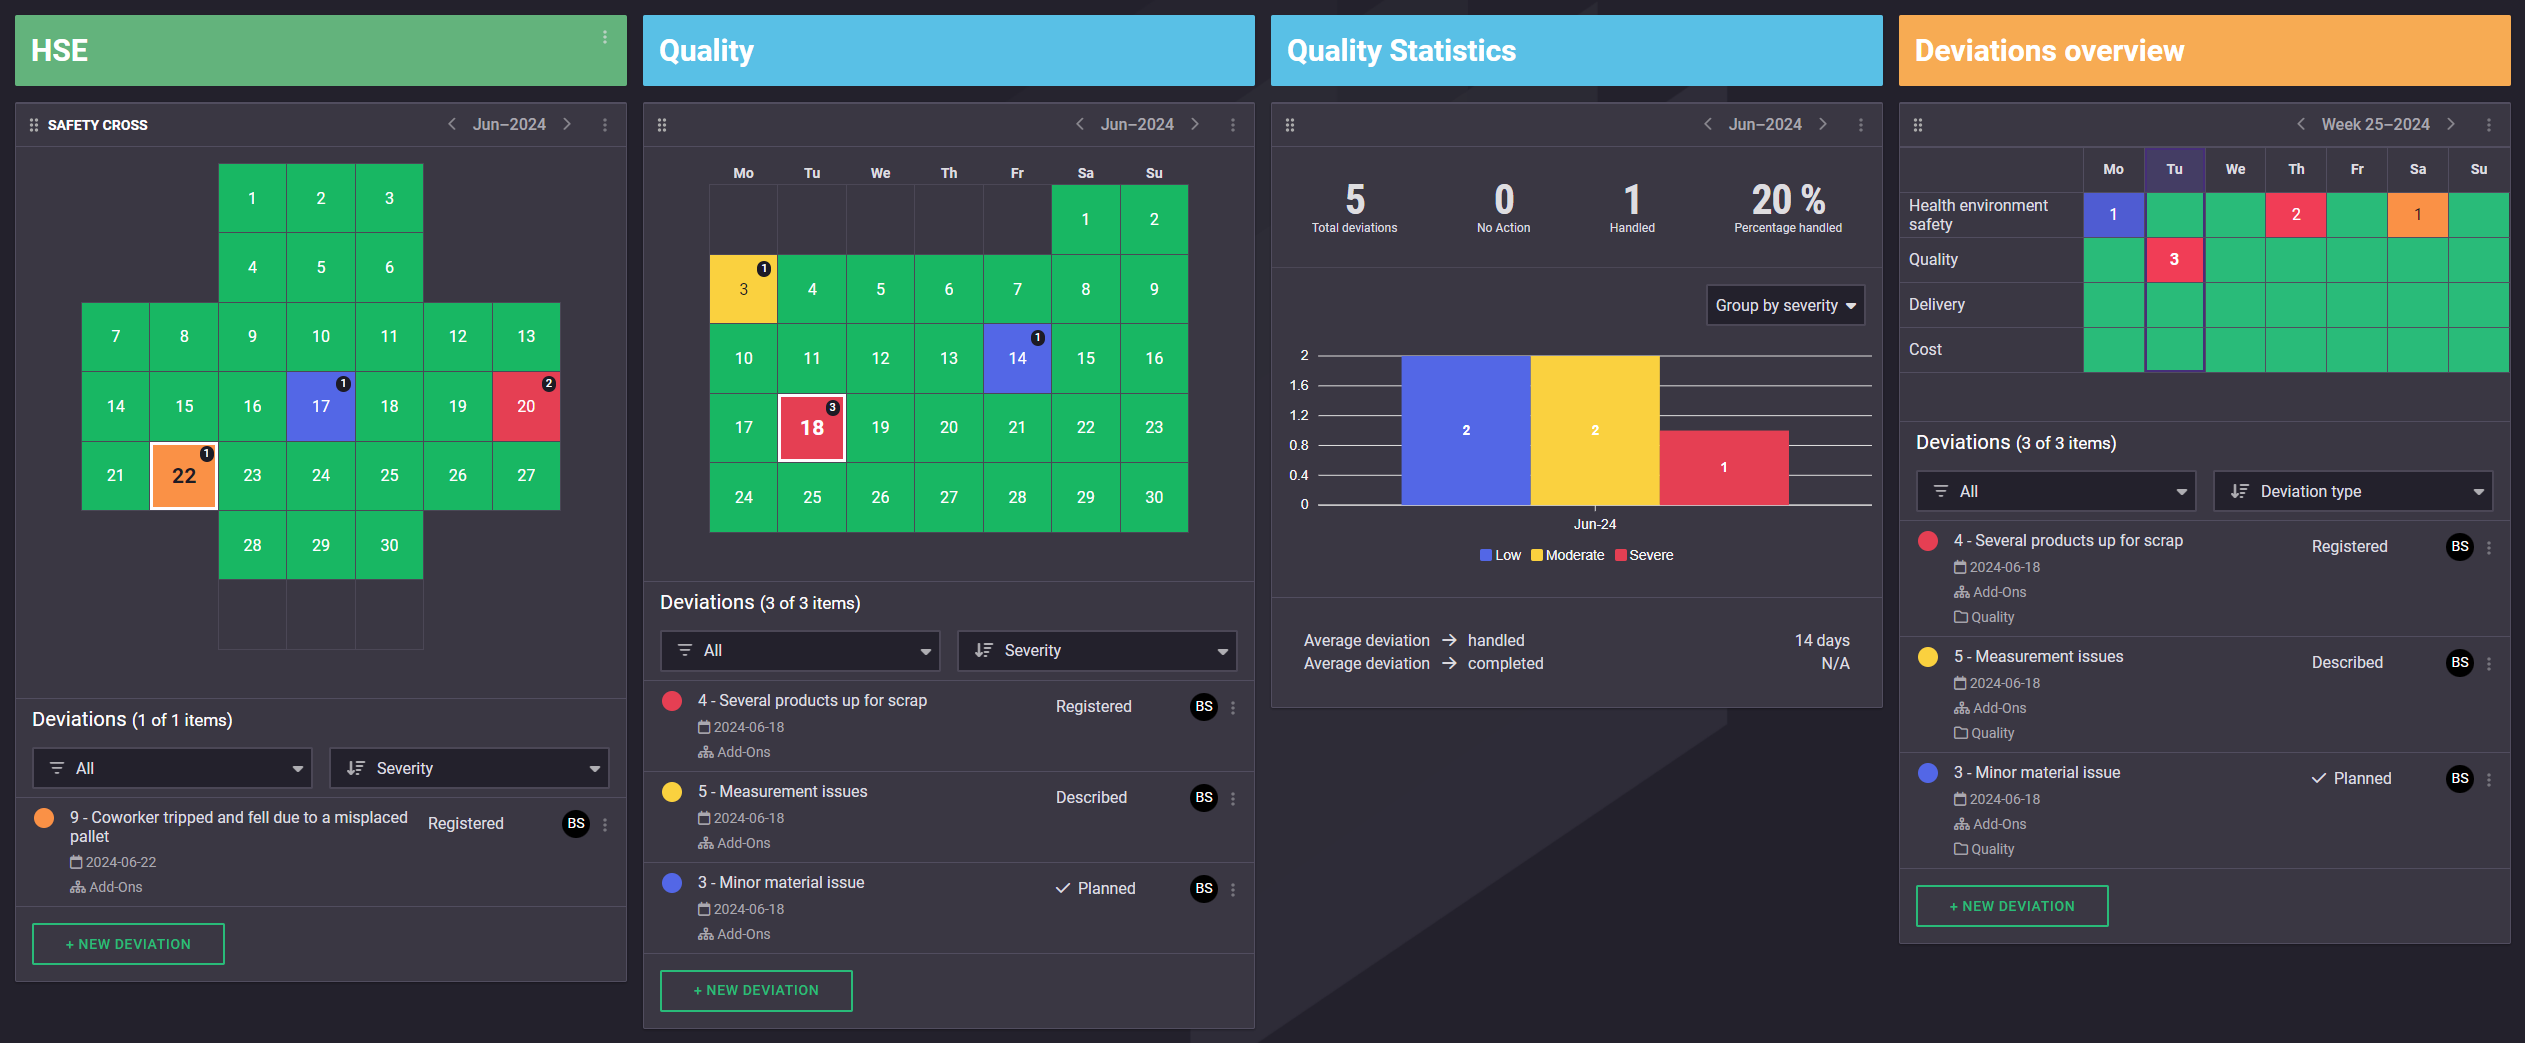Click New Deviation button in HSE panel
Screen dimensions: 2525x1043
coord(128,944)
